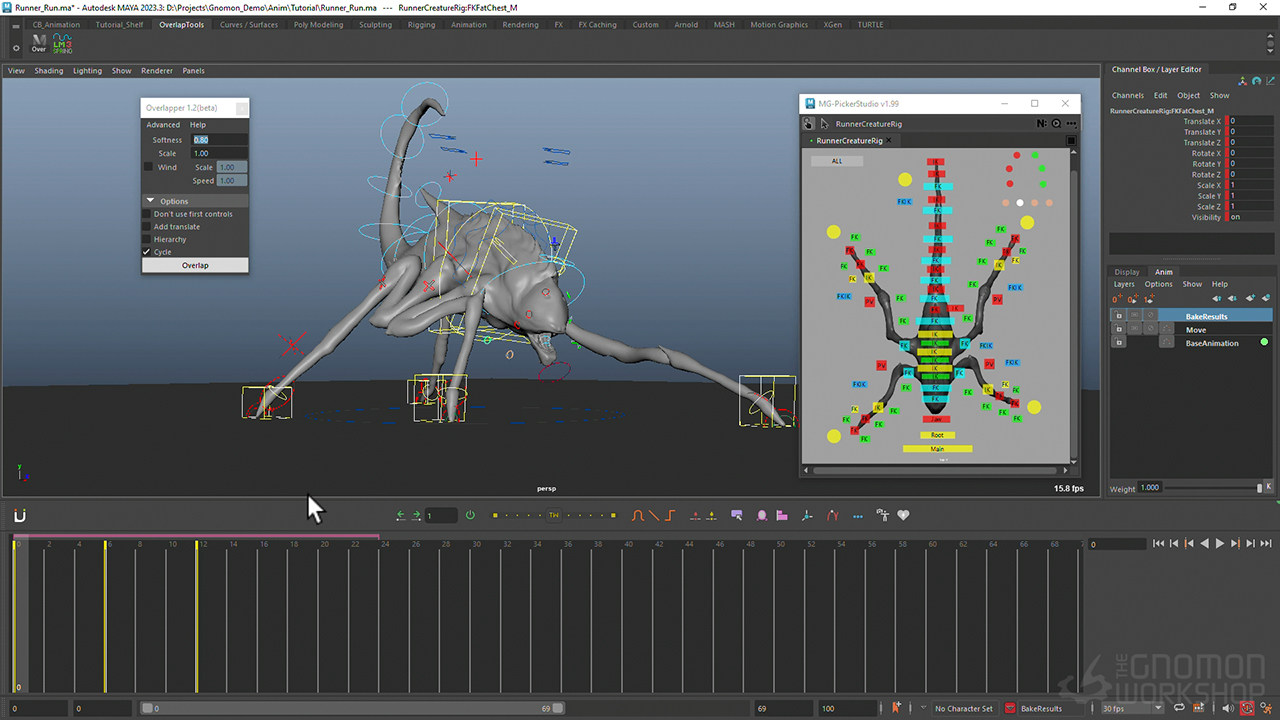Toggle visibility dot on BaseAnimation layer

tap(1265, 342)
